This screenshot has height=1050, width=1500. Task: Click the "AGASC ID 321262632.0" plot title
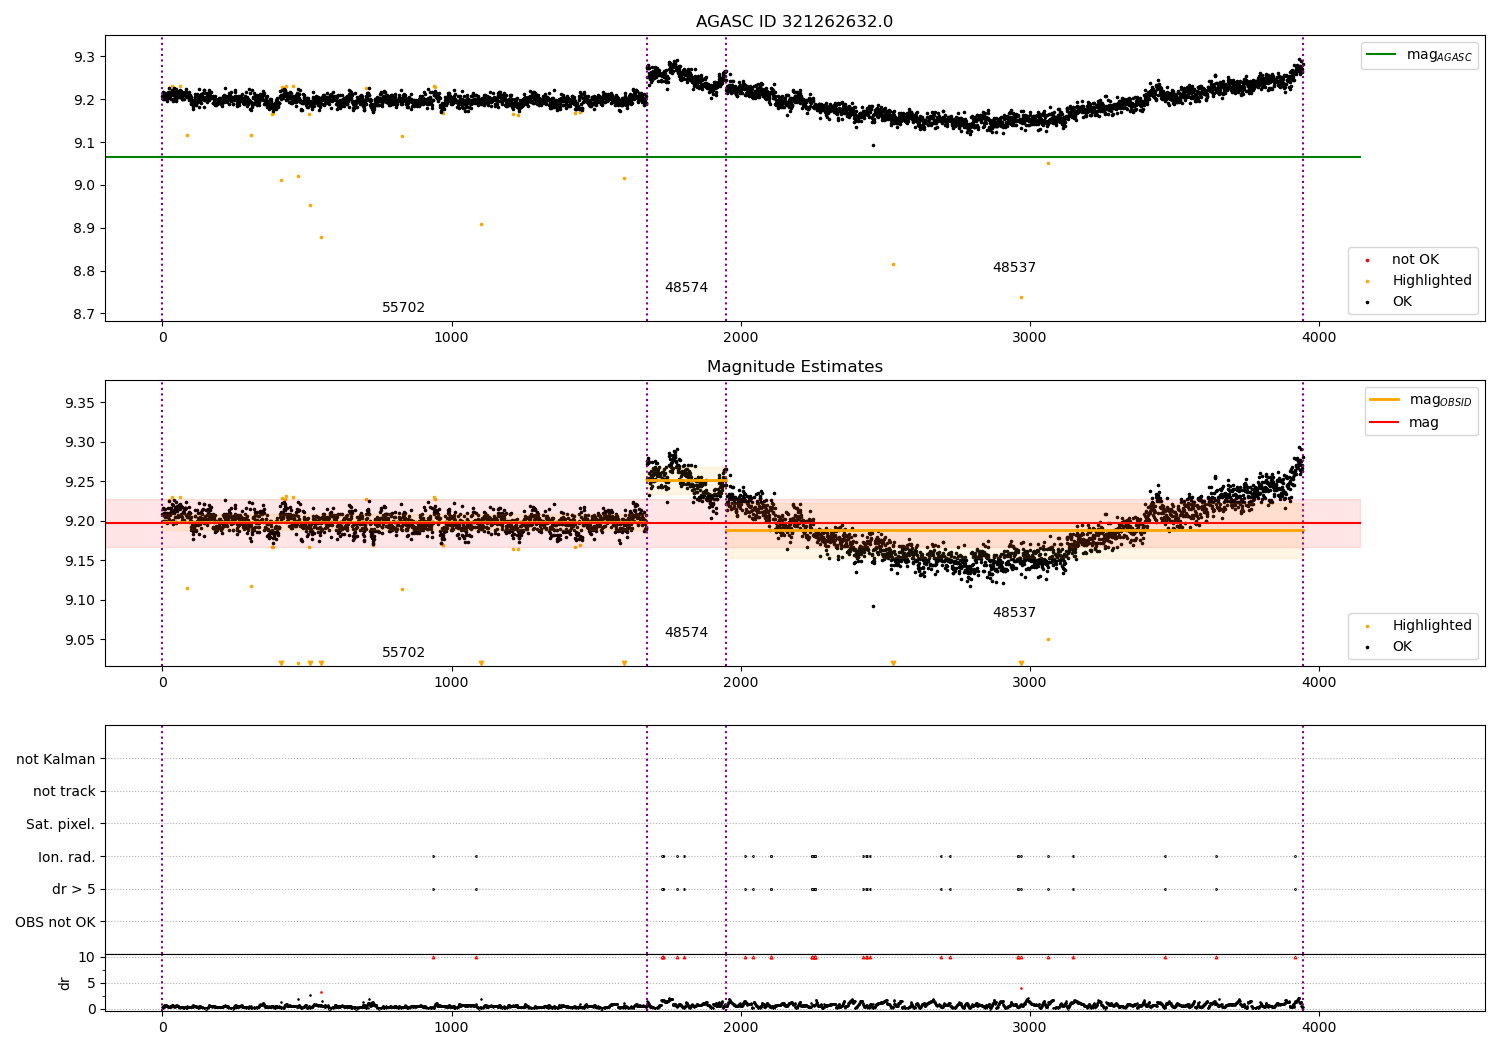794,22
